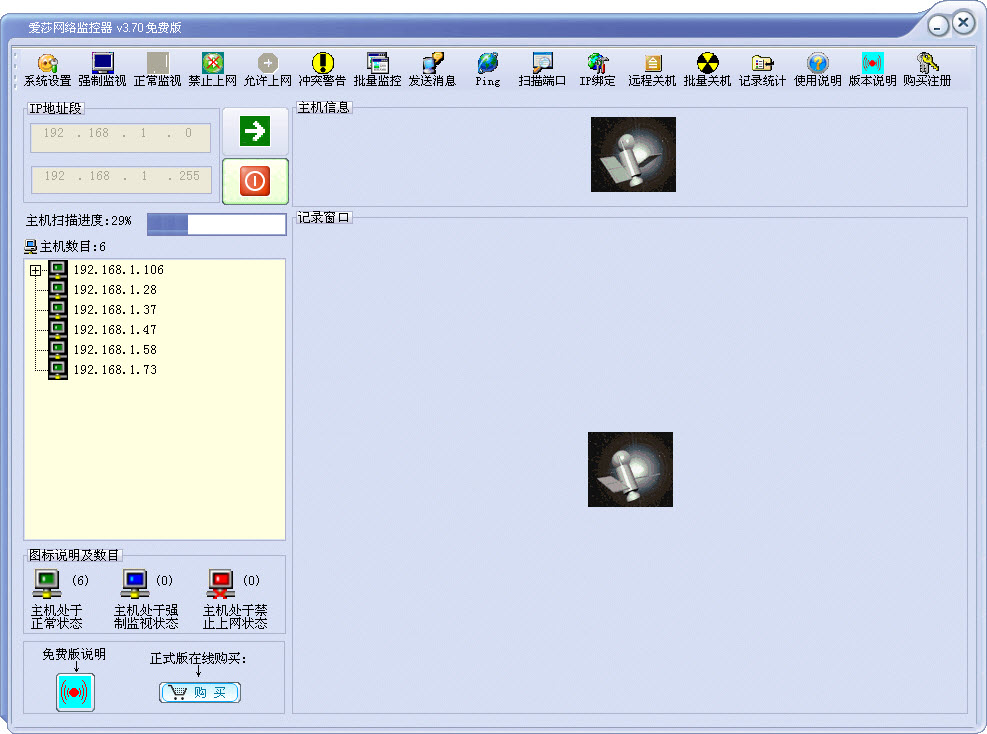Open the 发送消息 send message tool
Viewport: 987px width, 734px height.
432,69
